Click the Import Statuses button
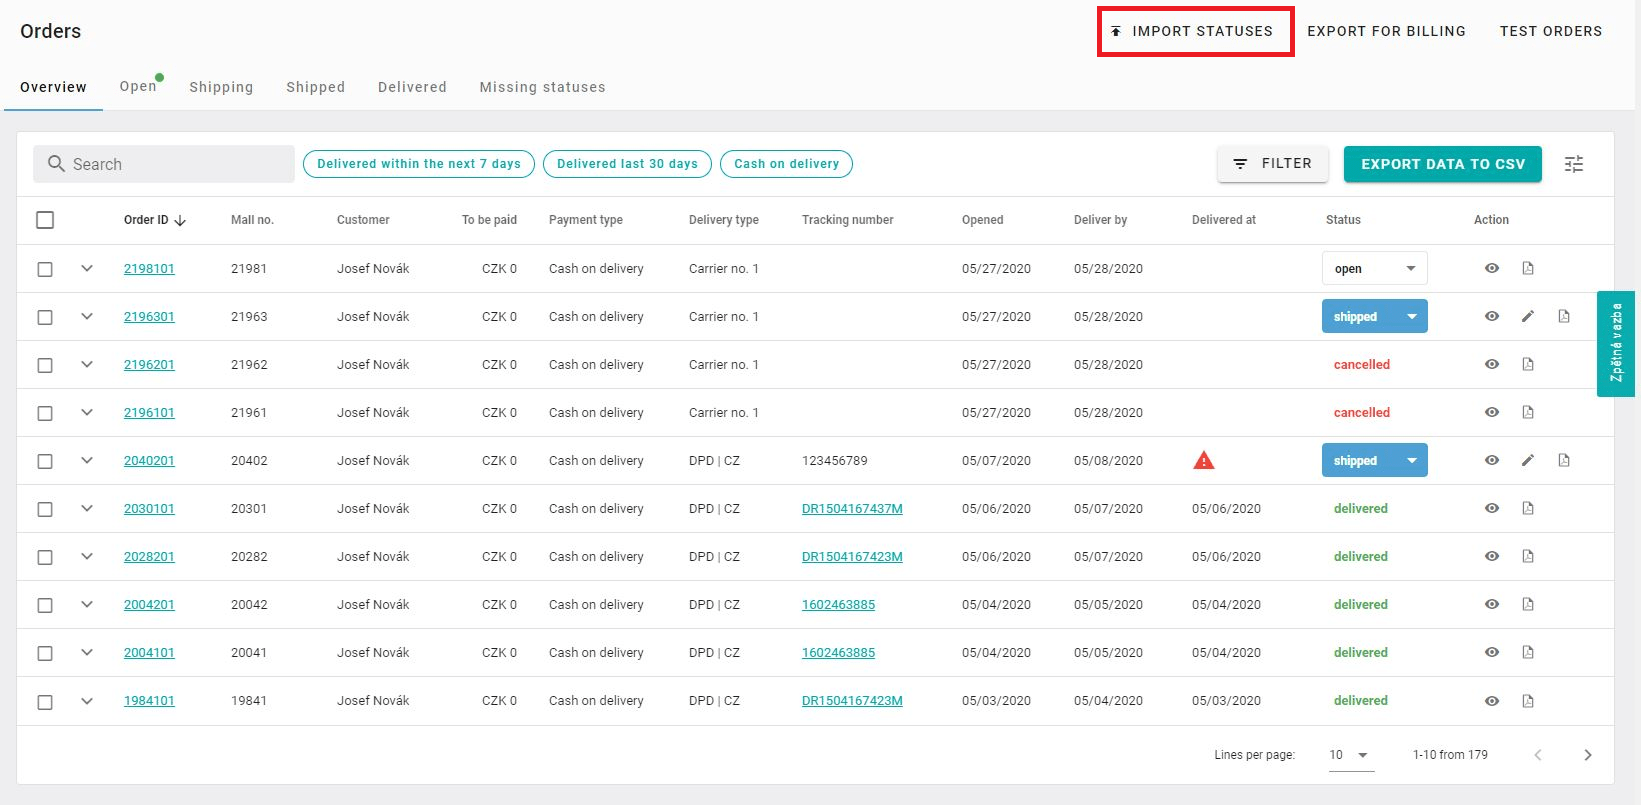 (x=1195, y=31)
